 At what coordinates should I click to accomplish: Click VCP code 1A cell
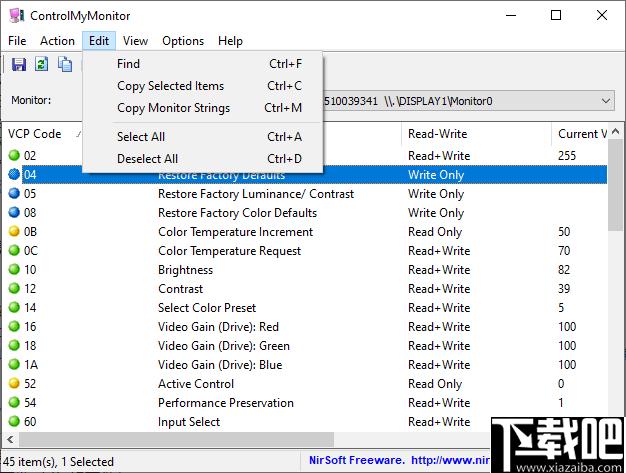31,364
